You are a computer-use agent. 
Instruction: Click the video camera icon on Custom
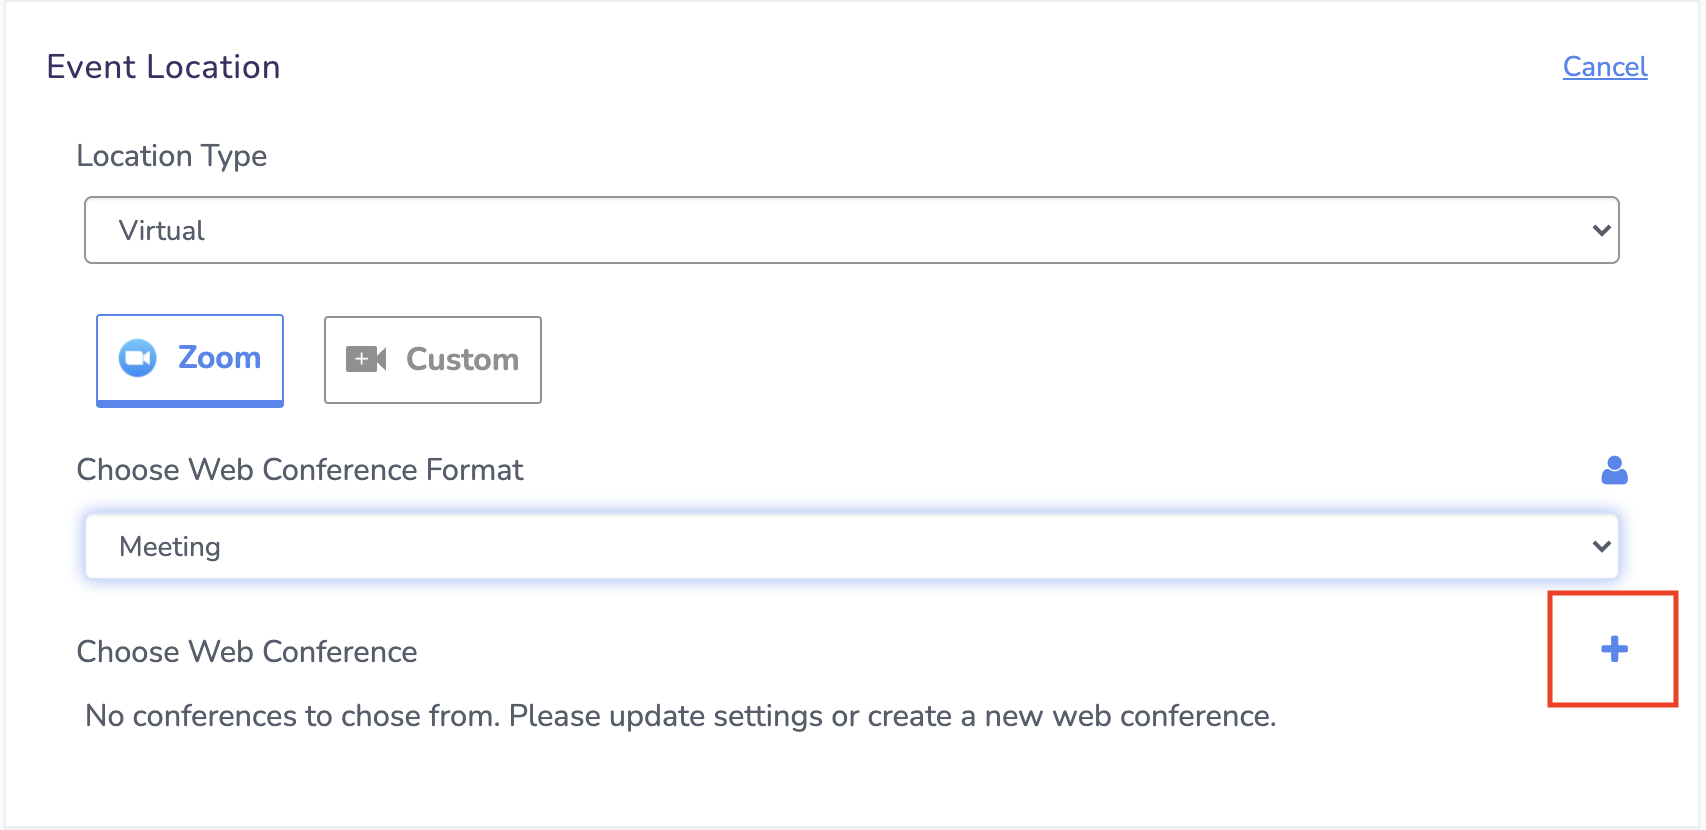(x=366, y=359)
